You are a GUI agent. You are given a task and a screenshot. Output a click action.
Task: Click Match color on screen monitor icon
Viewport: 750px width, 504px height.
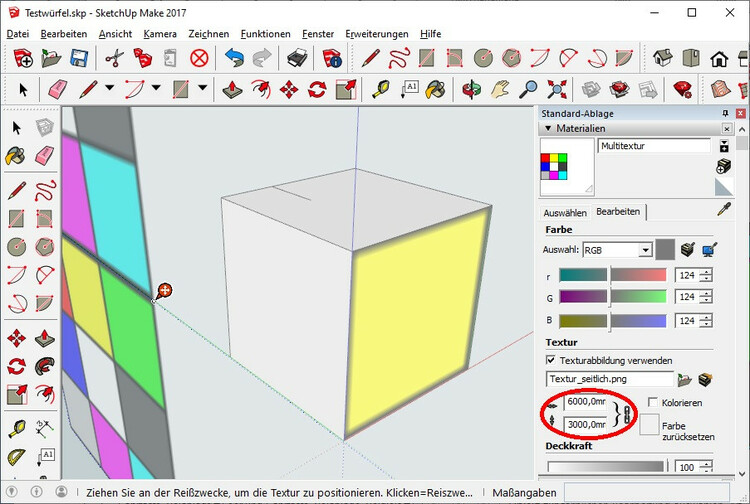tap(709, 249)
